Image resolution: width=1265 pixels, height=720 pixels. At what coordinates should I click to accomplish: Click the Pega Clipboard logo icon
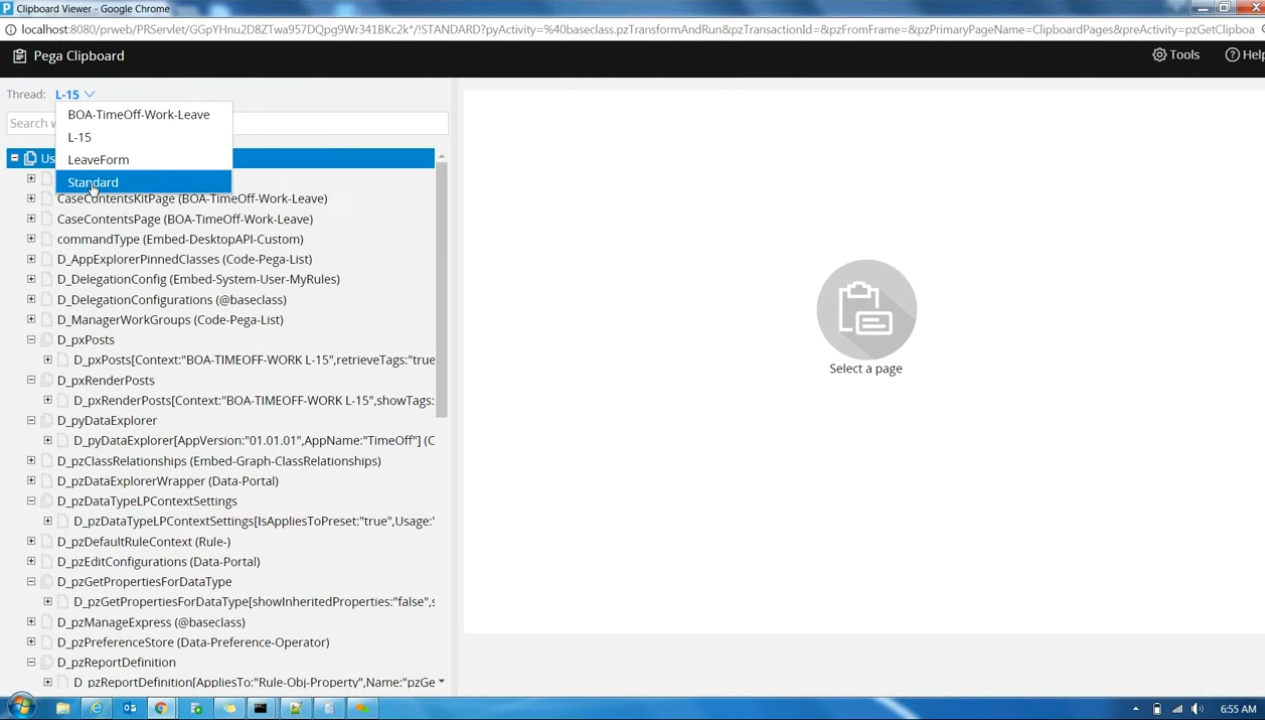(19, 55)
